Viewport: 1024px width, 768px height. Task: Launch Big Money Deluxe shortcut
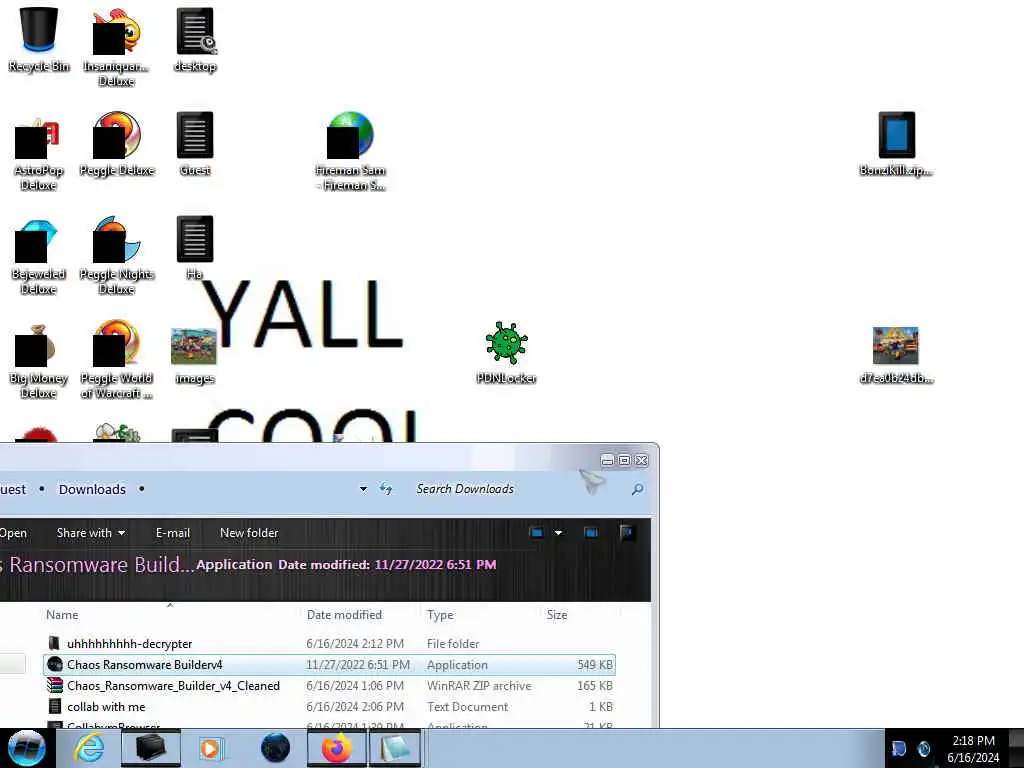[x=39, y=359]
